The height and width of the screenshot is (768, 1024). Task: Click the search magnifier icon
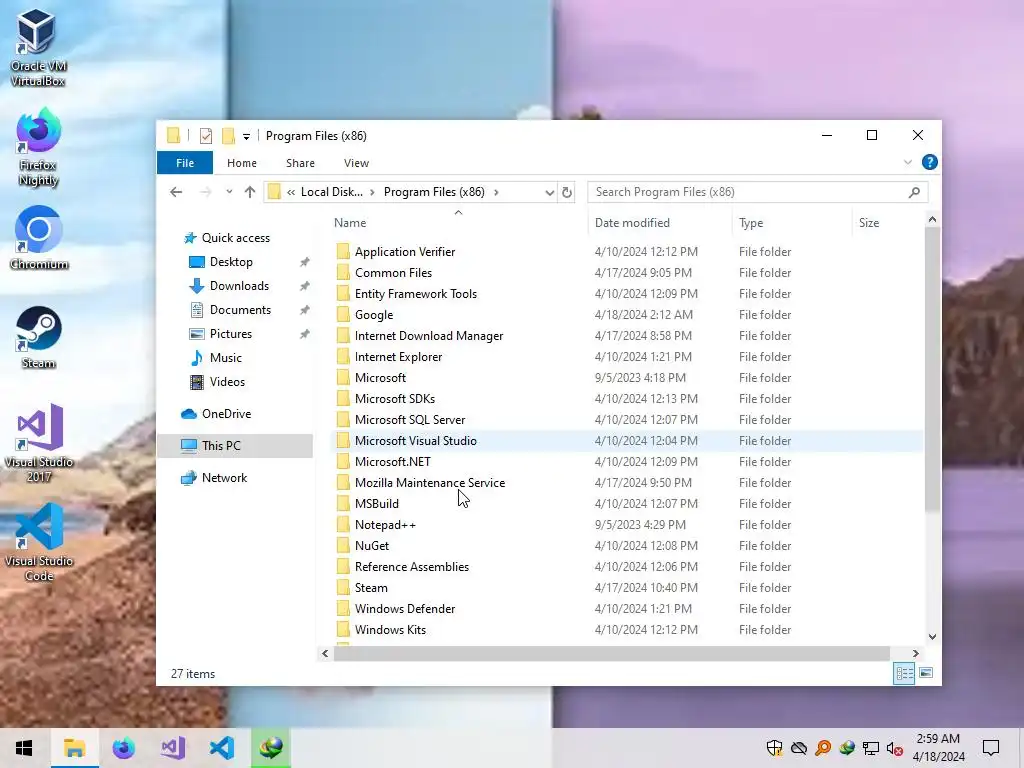(x=914, y=192)
